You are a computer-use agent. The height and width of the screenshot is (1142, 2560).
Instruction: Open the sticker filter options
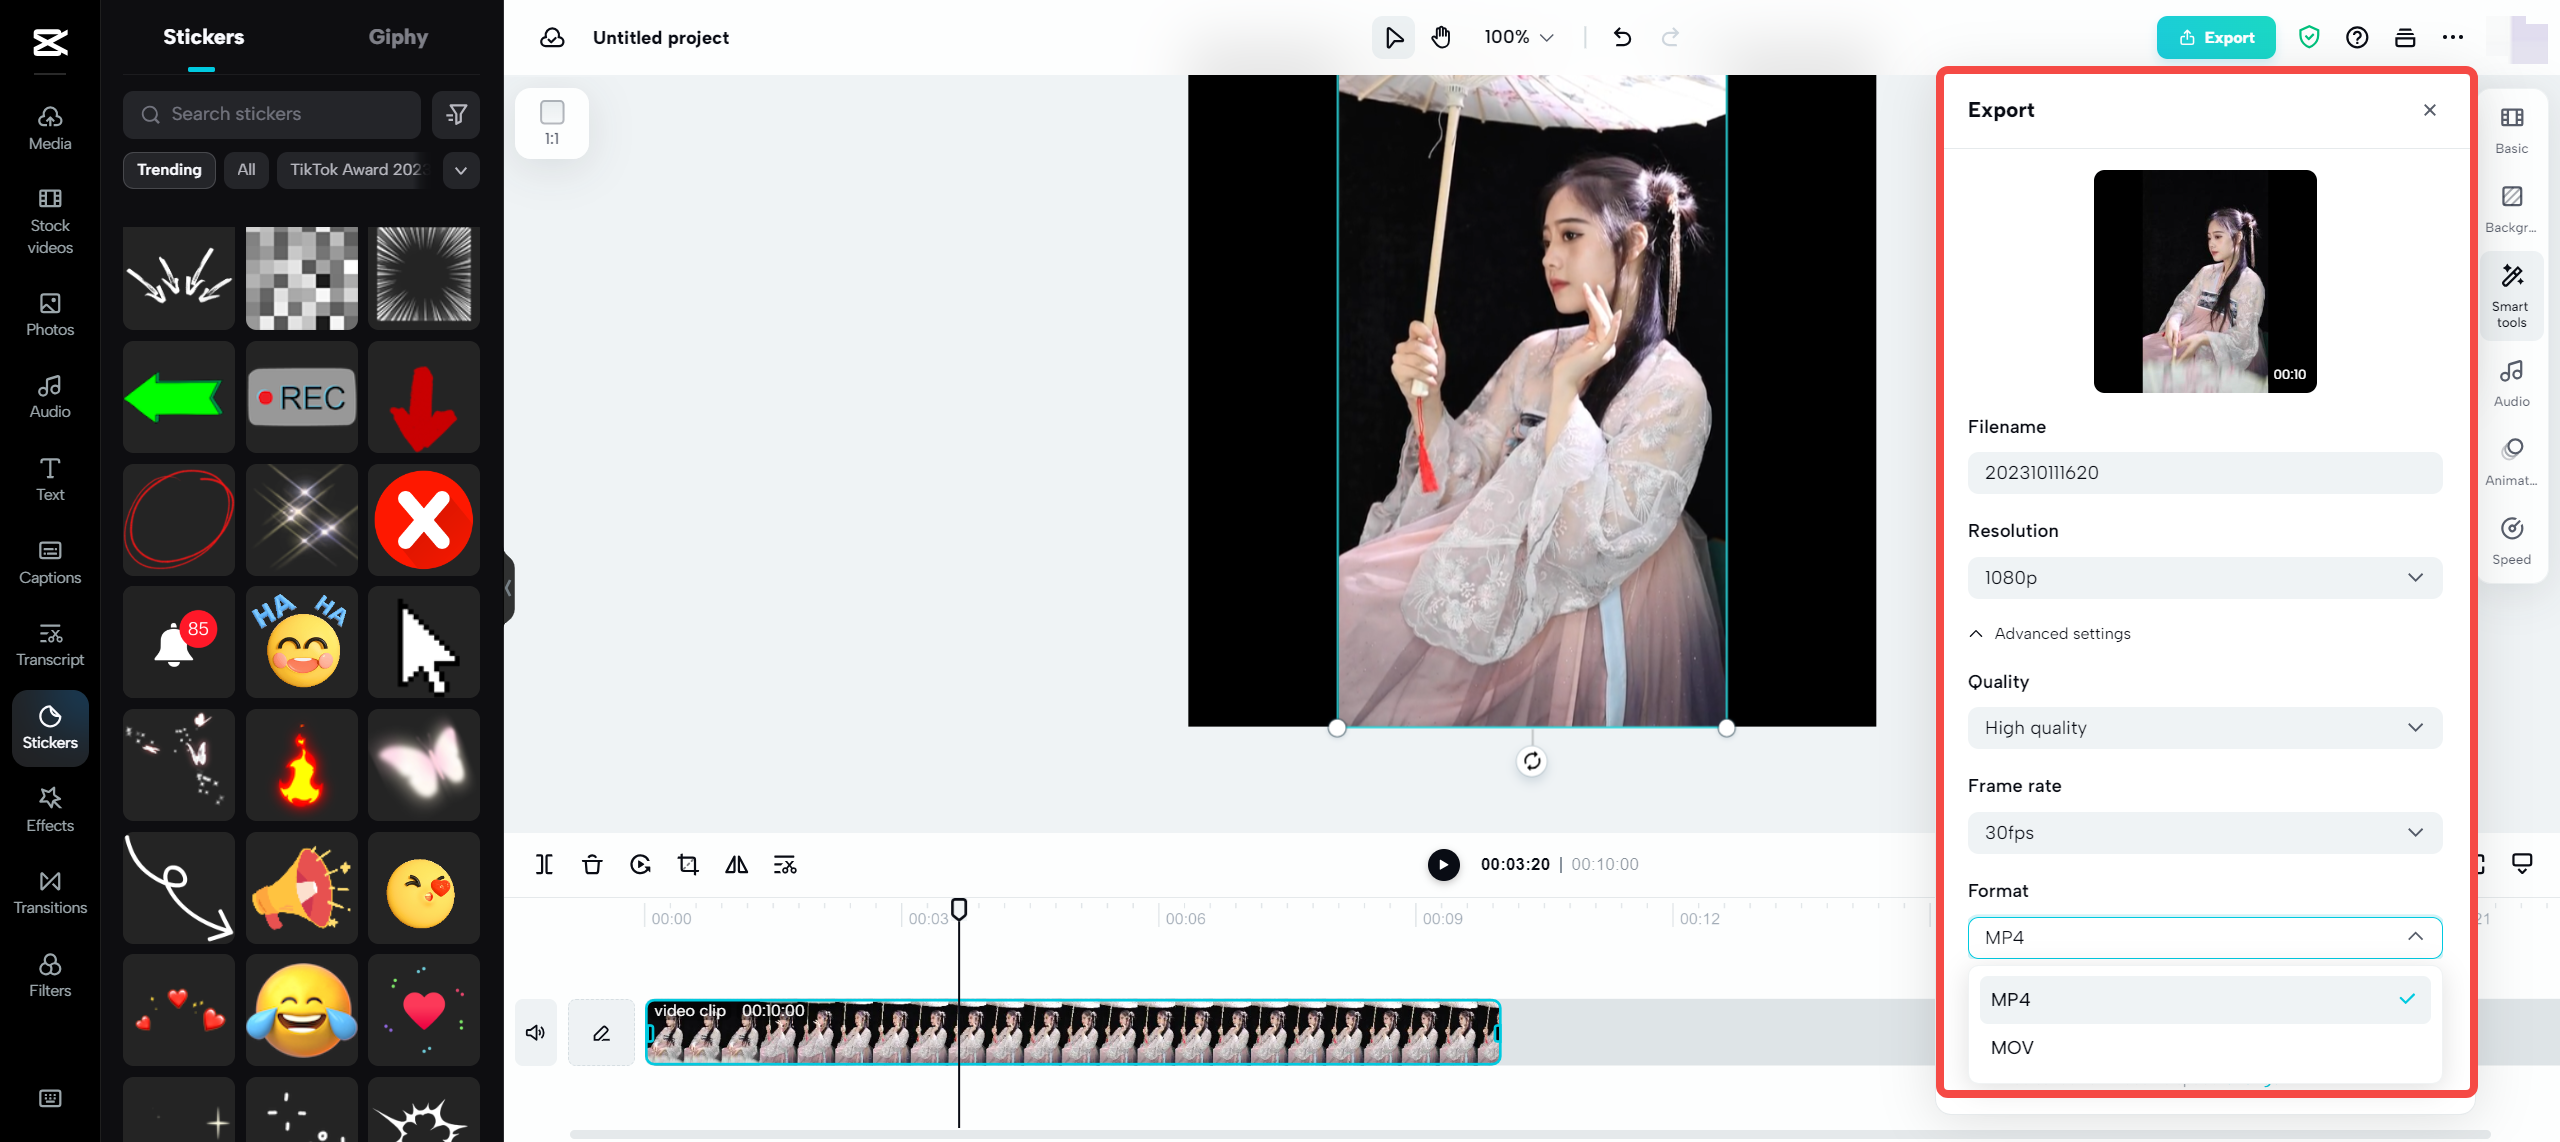pos(455,114)
